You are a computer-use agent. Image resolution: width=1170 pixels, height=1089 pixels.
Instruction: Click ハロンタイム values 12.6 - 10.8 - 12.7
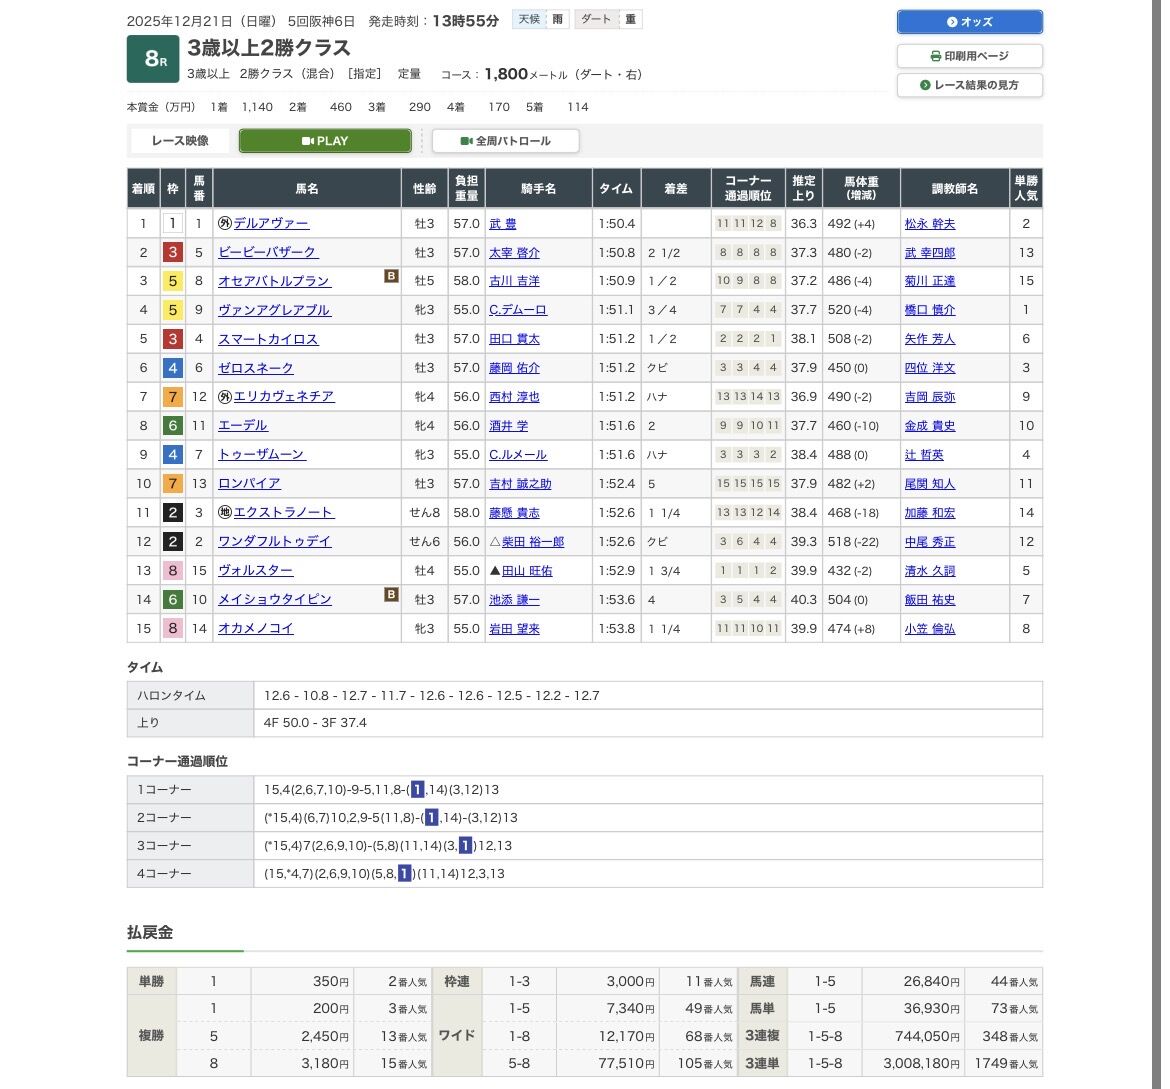point(431,696)
